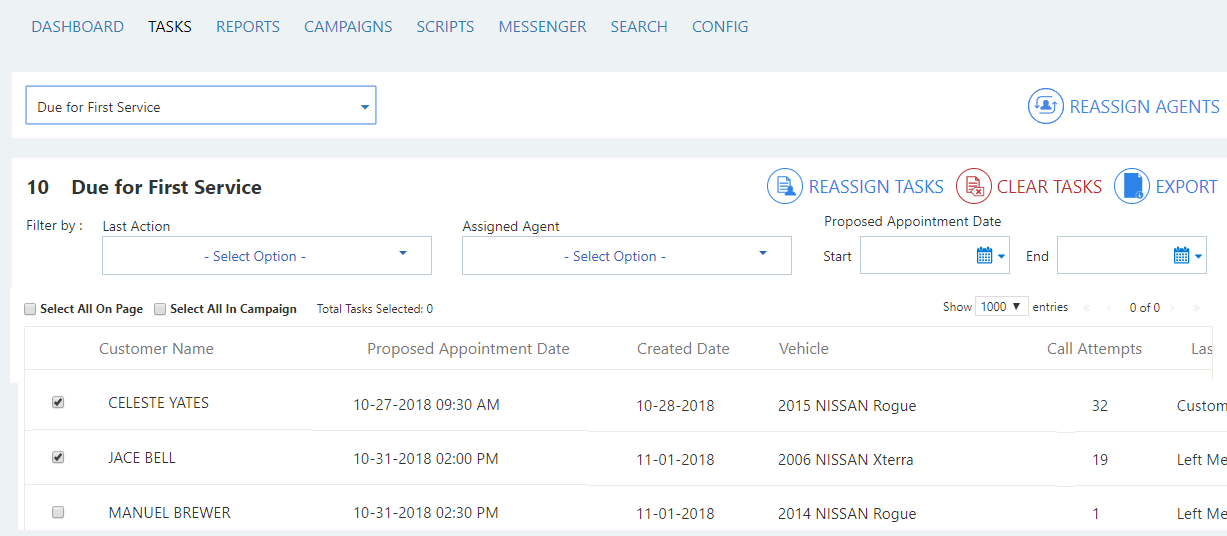
Task: Click call attempts value 19
Action: pos(1100,460)
